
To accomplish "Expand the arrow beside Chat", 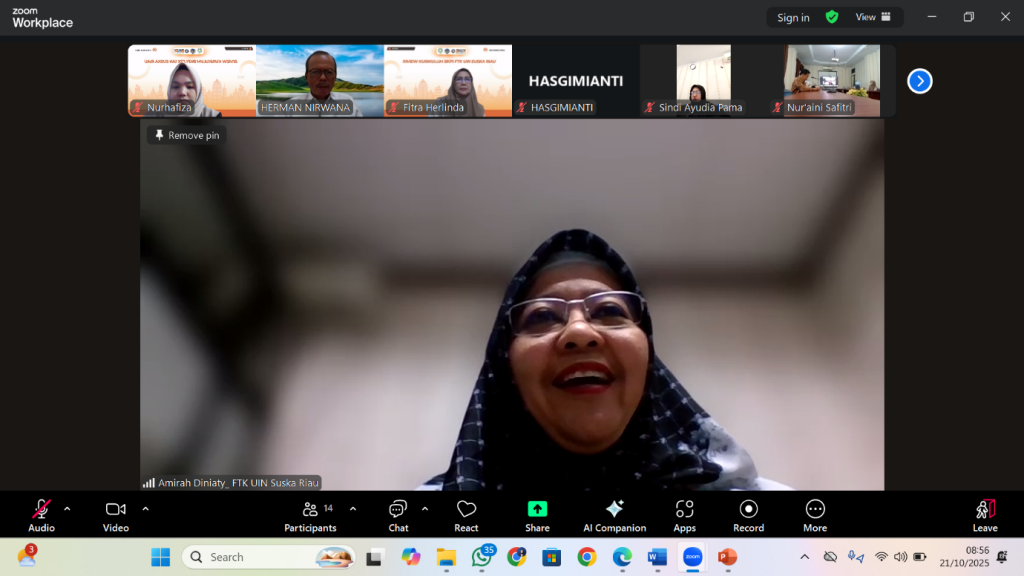I will click(424, 509).
